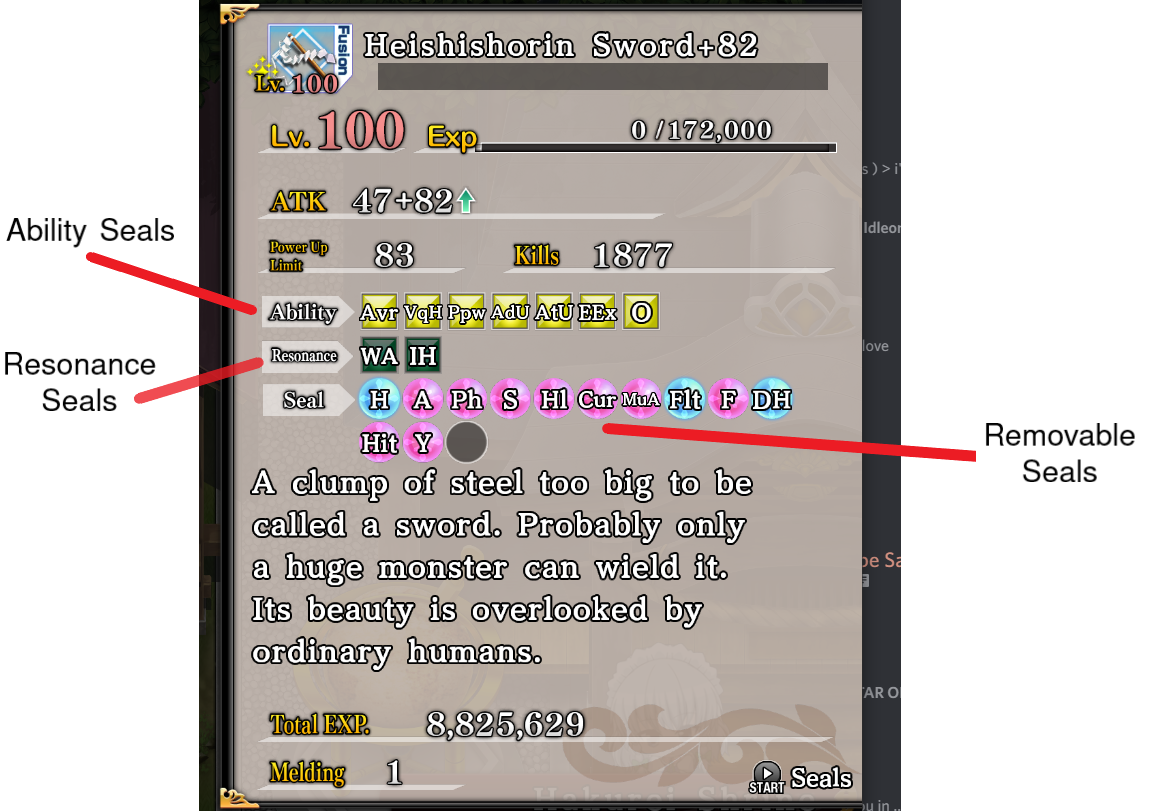1161x811 pixels.
Task: Click the IH resonance seal
Action: click(423, 356)
